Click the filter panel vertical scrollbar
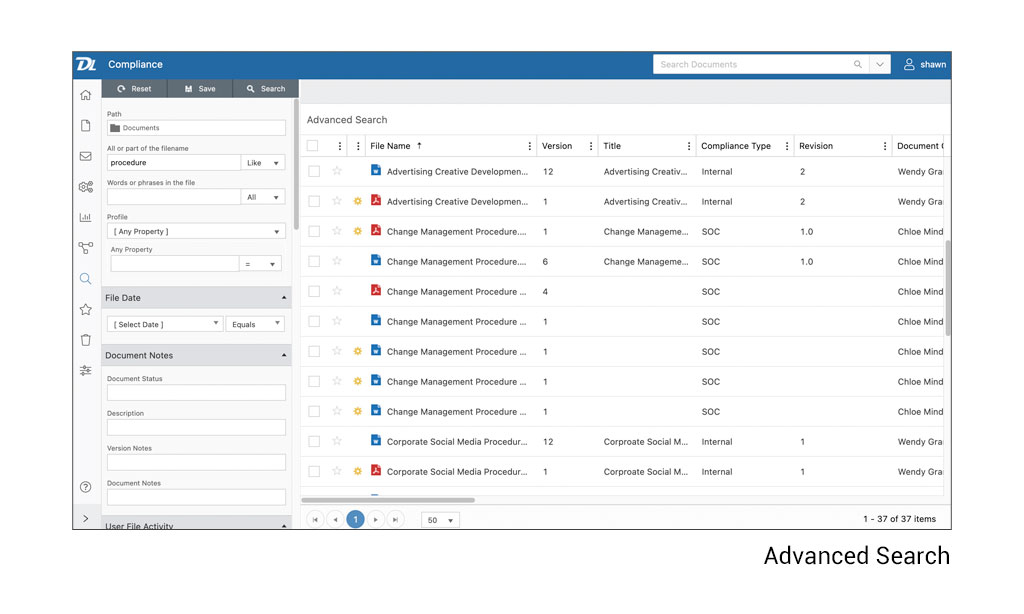Screen dimensions: 1024x614 pyautogui.click(x=296, y=165)
